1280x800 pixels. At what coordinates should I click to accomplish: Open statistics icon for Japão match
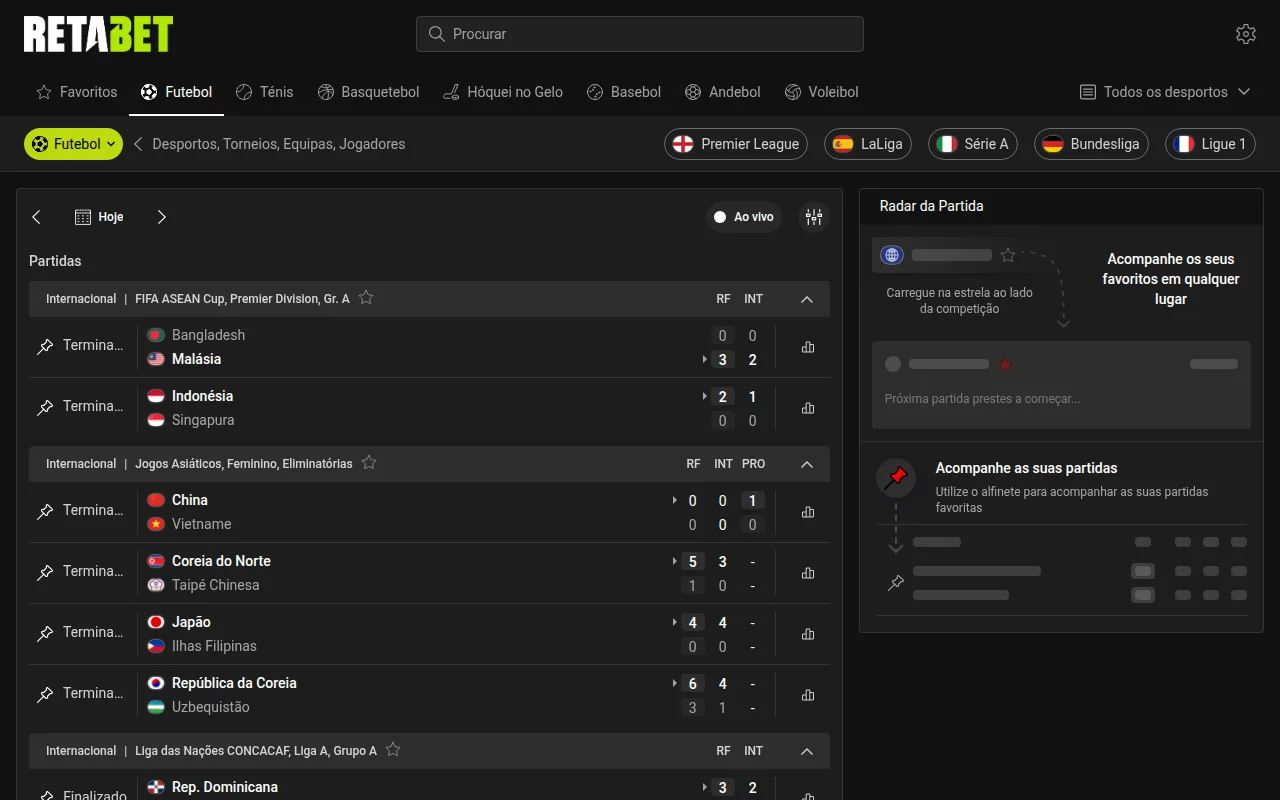pyautogui.click(x=808, y=634)
